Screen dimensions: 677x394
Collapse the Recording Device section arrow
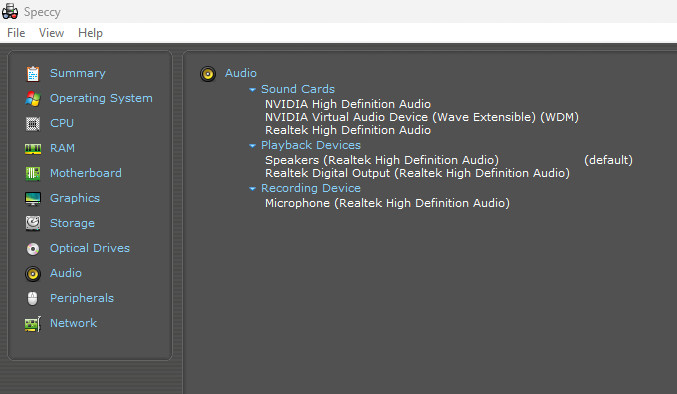pyautogui.click(x=253, y=189)
